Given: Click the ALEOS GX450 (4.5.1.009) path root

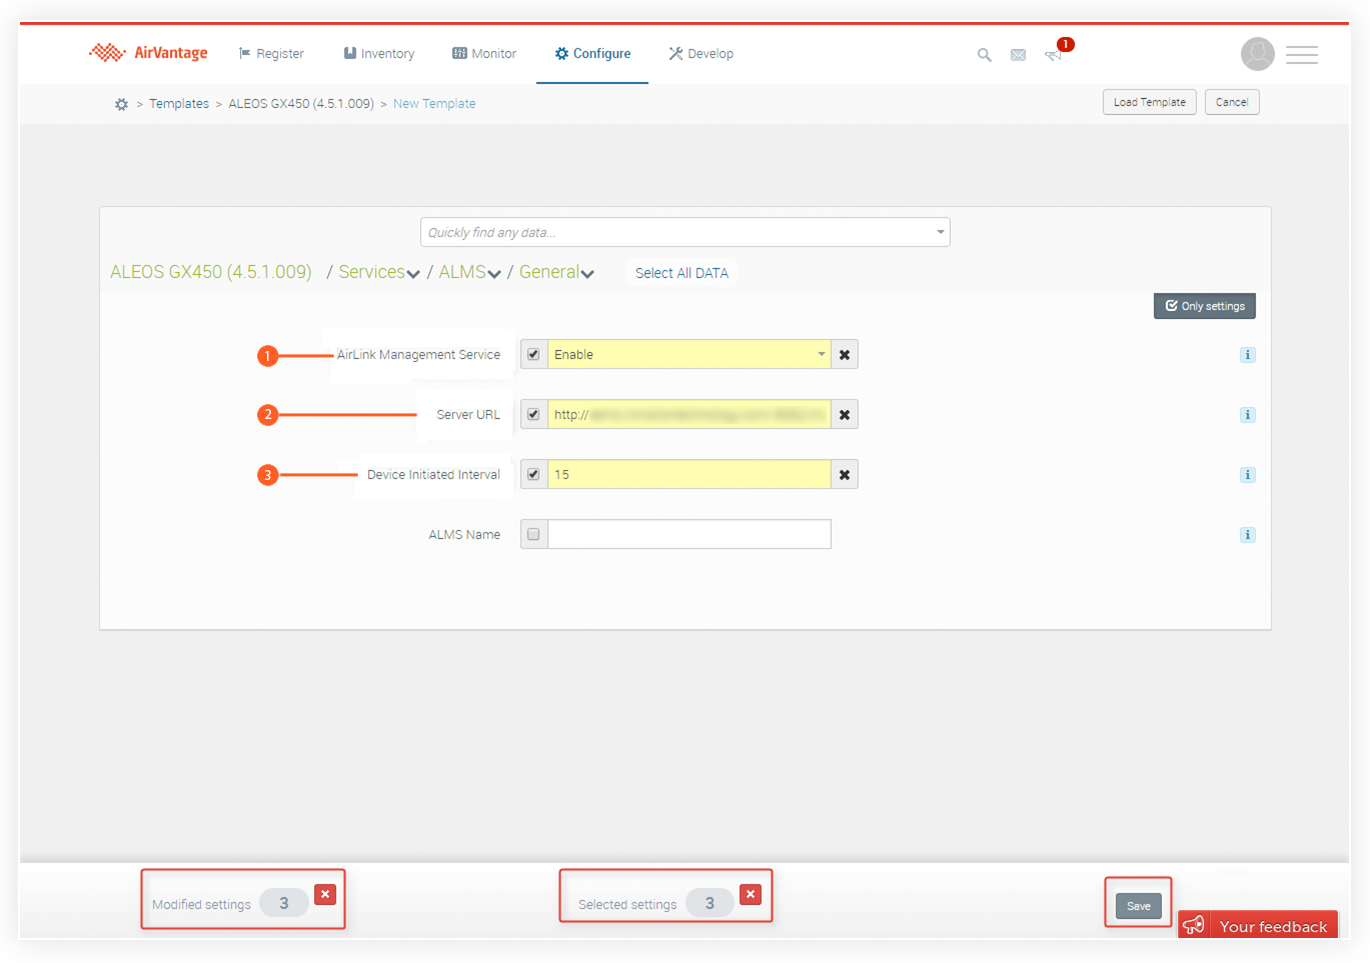Looking at the screenshot, I should coord(211,272).
